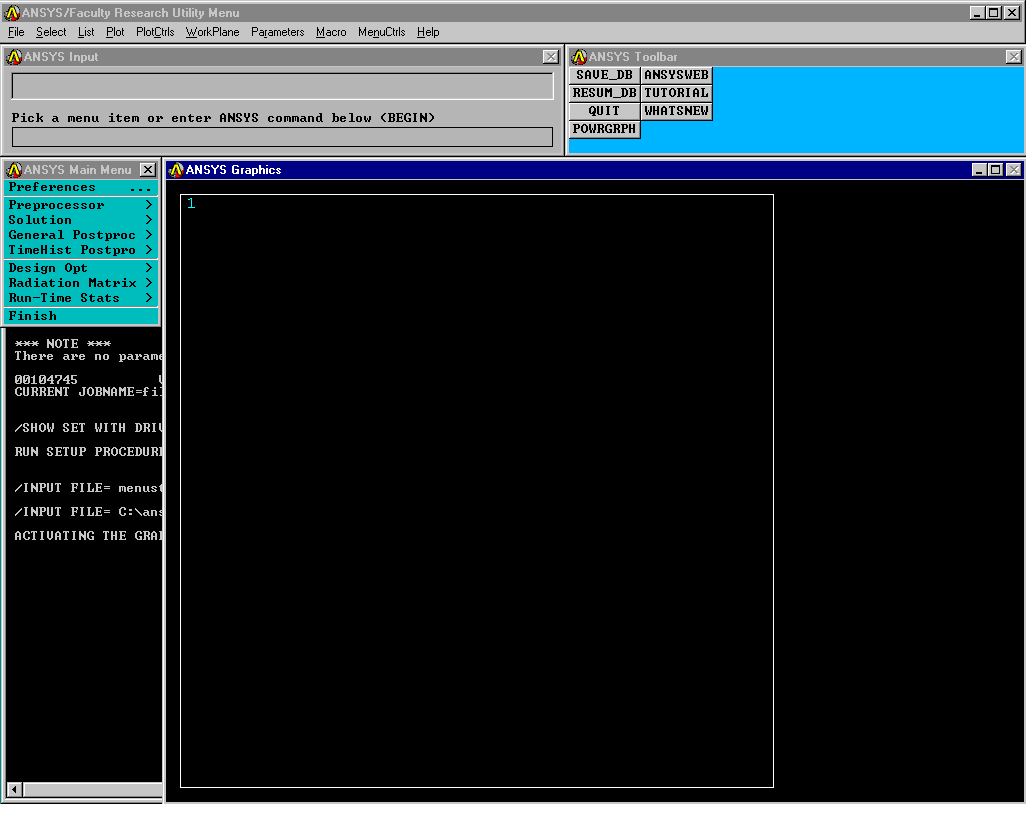Close the ANSYS Toolbar window
This screenshot has width=1026, height=821.
click(x=1014, y=57)
